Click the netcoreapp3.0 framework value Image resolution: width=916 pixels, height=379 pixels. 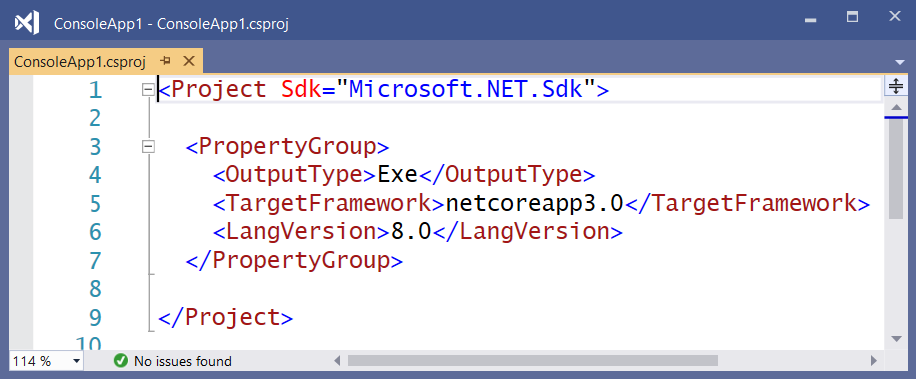[x=535, y=203]
